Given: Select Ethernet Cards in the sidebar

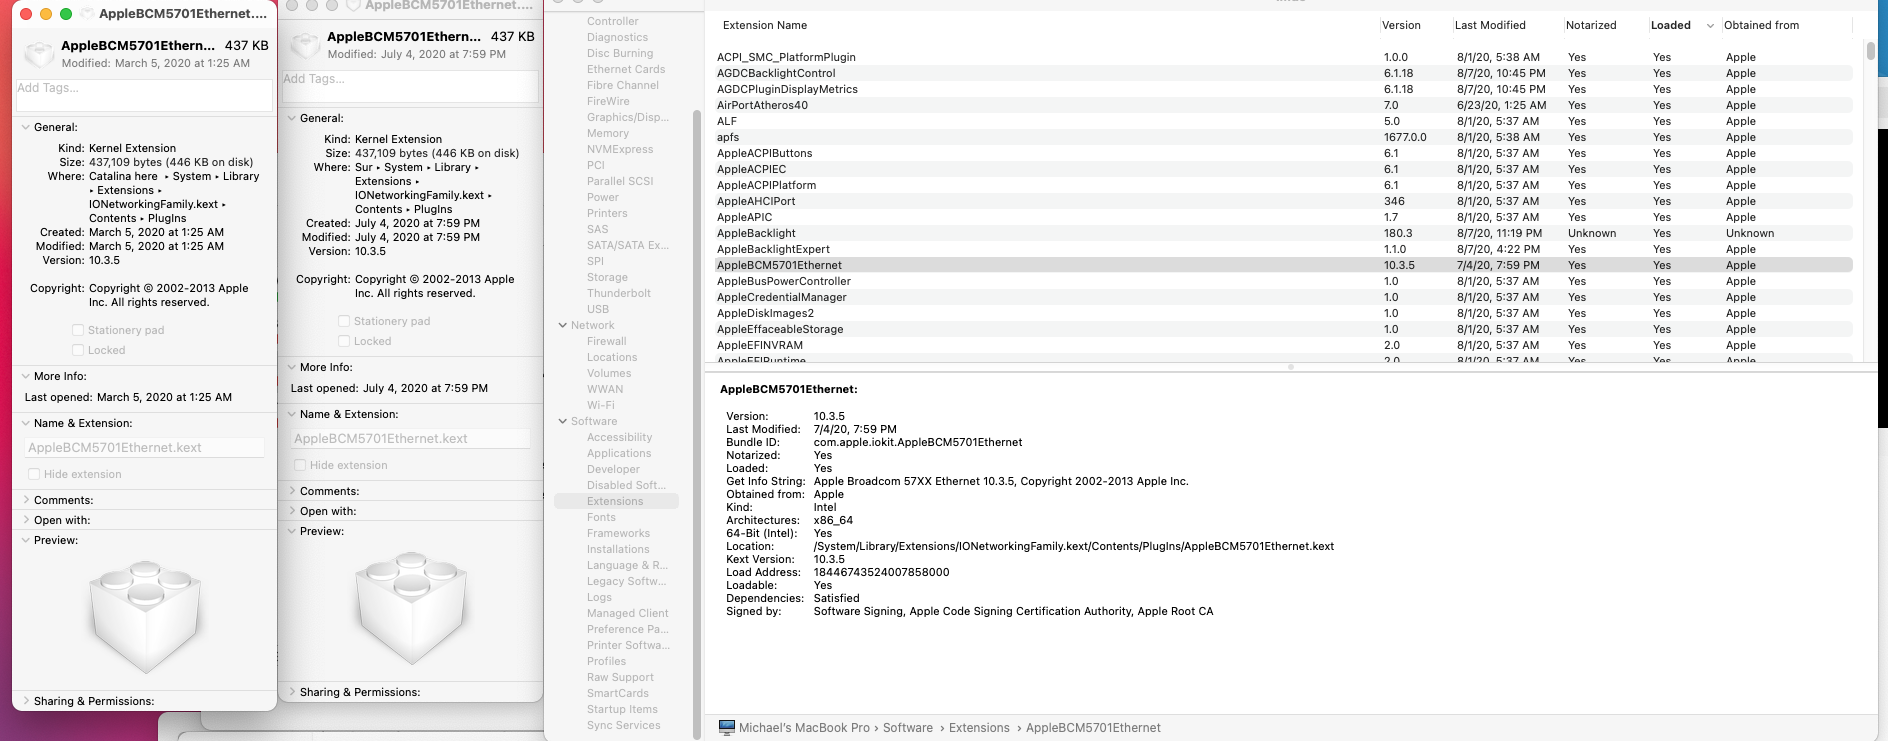Looking at the screenshot, I should (x=625, y=69).
